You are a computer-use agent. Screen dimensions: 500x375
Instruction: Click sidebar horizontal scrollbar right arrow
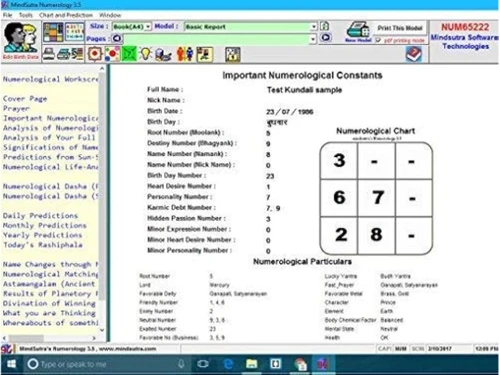(x=94, y=338)
